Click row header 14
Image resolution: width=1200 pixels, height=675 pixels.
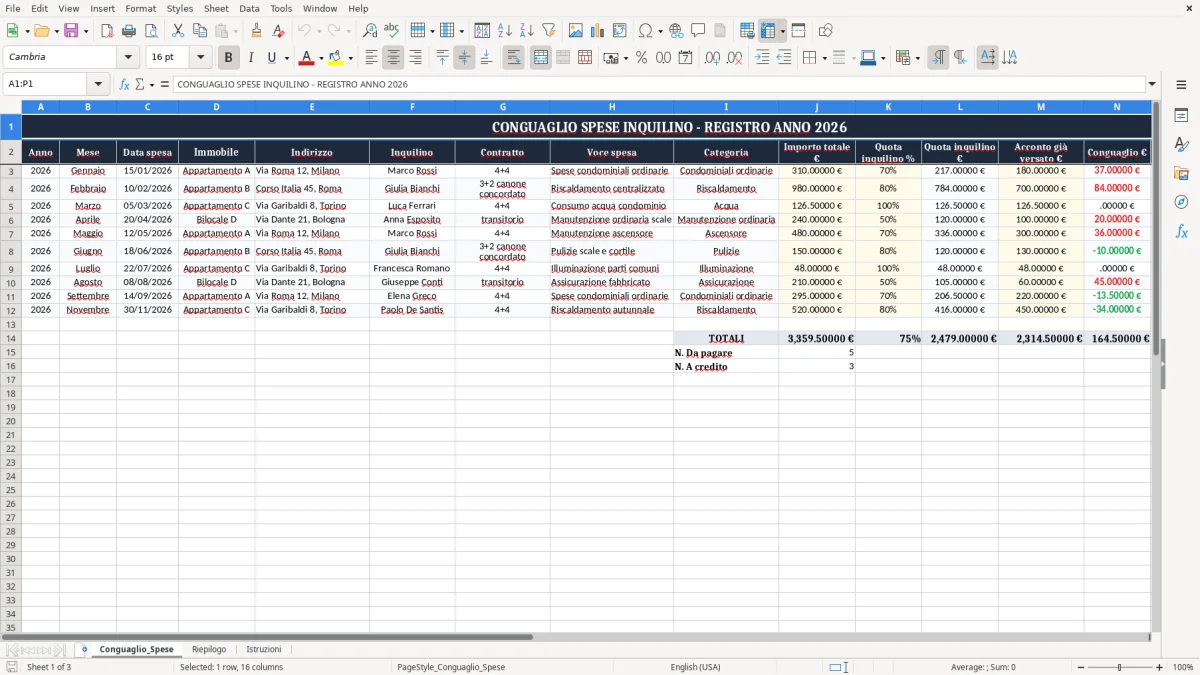[x=11, y=338]
